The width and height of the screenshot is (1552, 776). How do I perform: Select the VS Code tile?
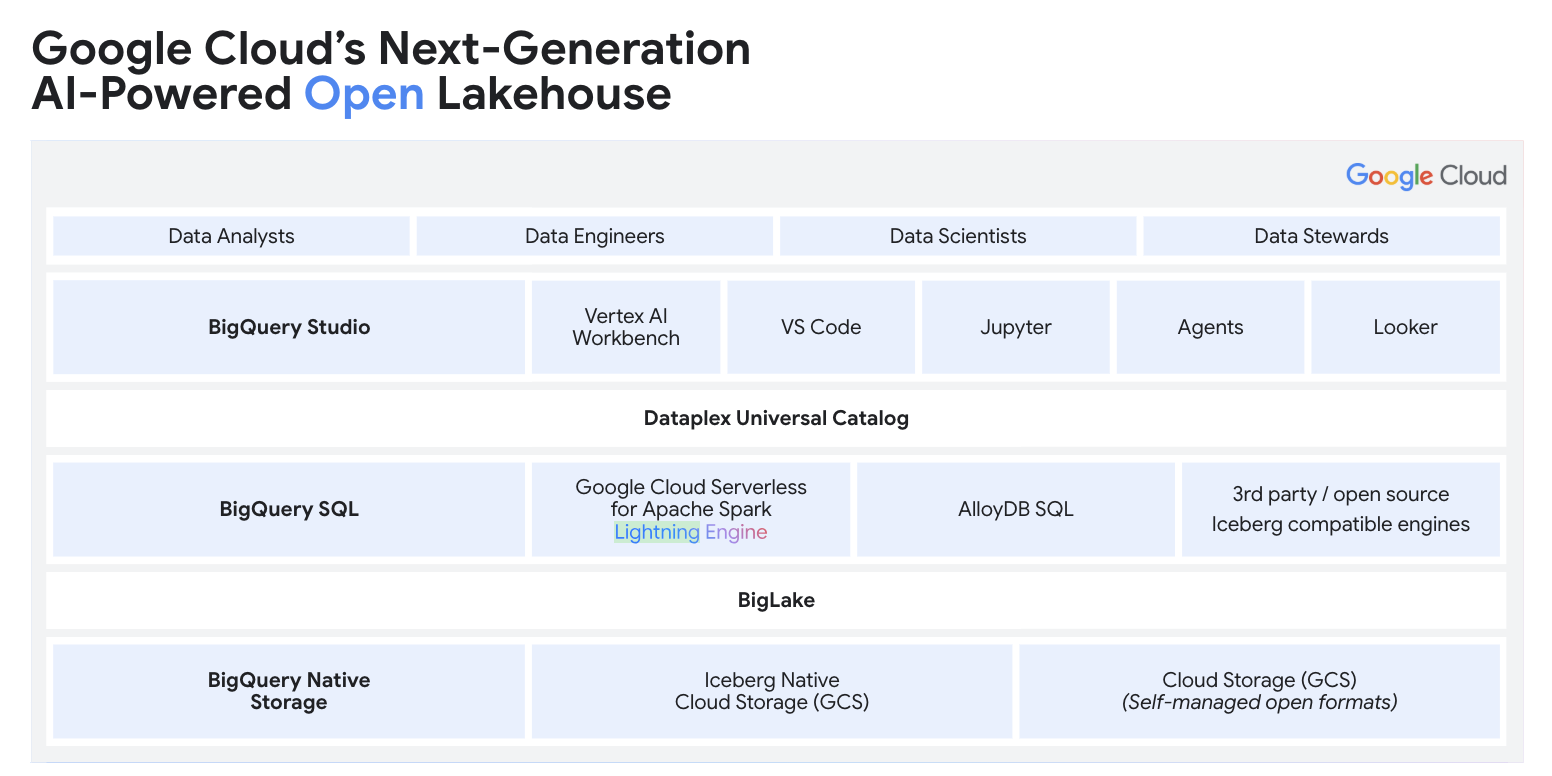(820, 327)
